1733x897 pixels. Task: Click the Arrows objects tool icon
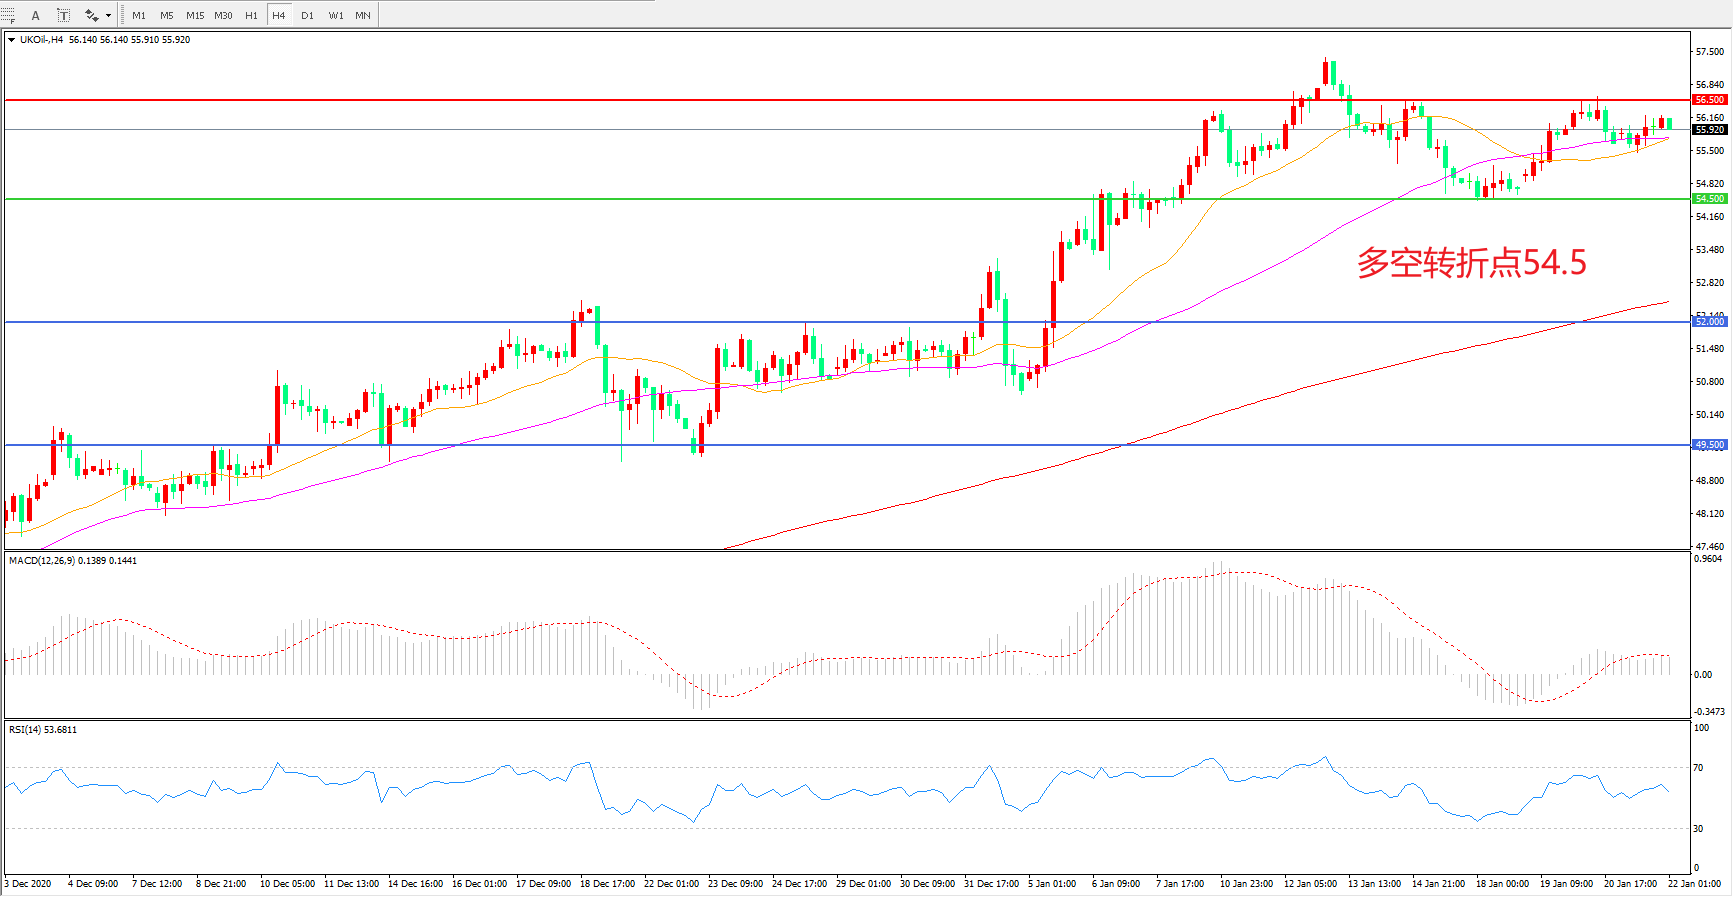pos(91,15)
